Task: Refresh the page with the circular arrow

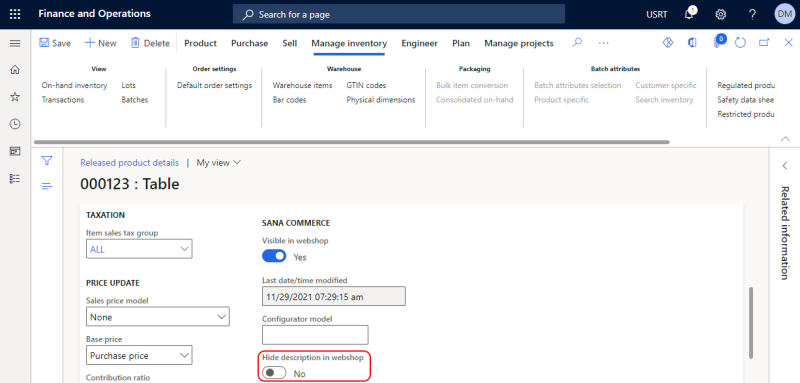Action: pos(740,43)
